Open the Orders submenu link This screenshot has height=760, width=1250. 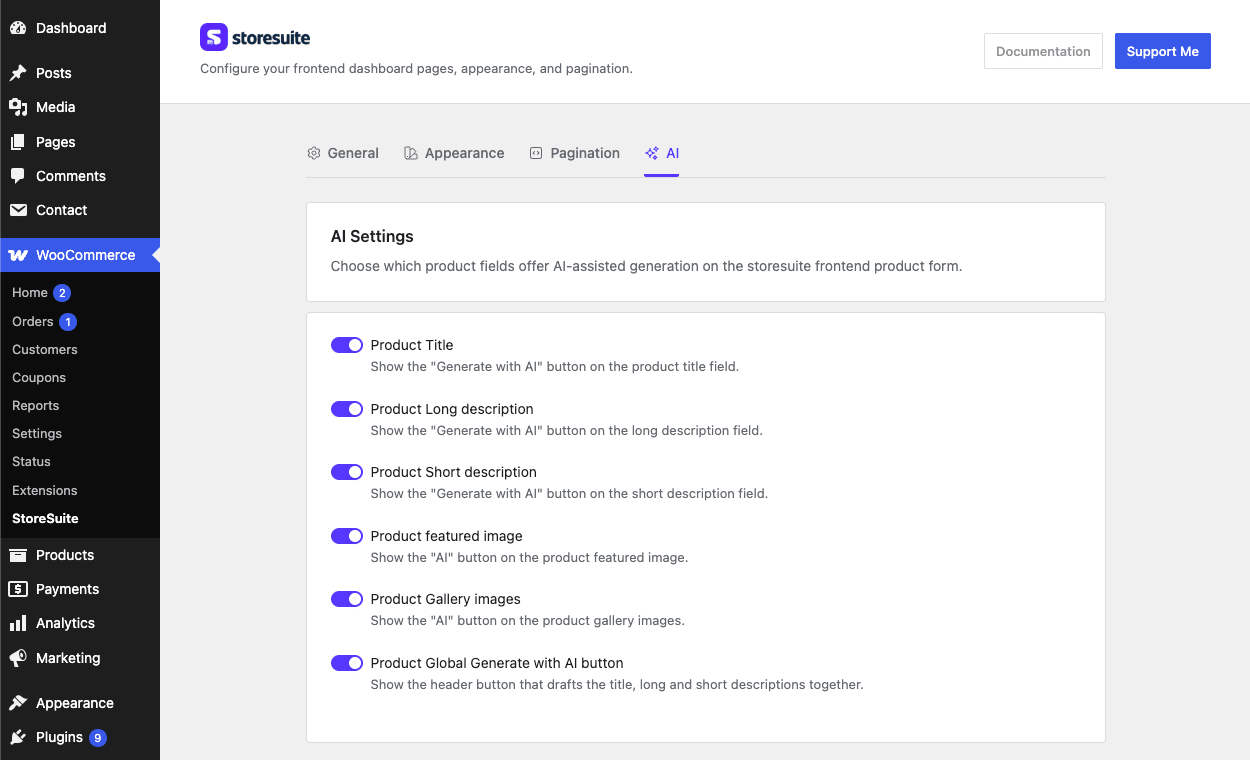tap(33, 322)
